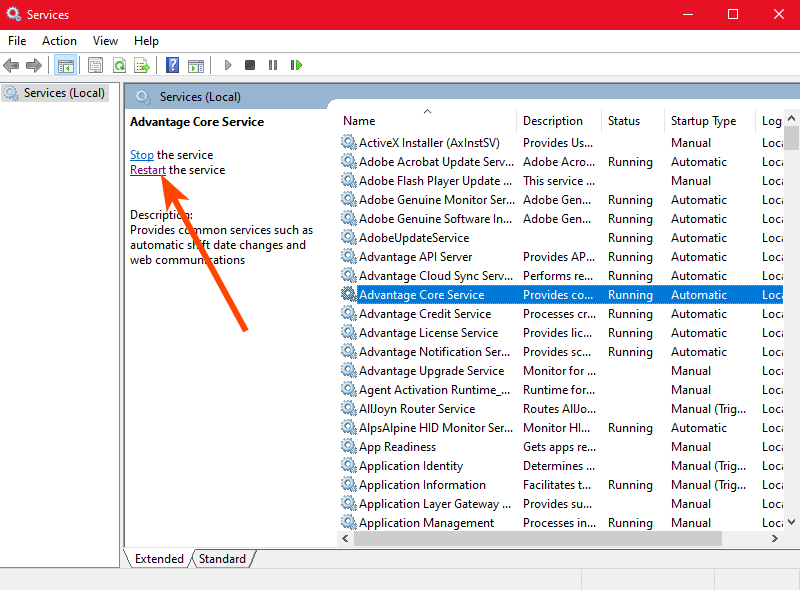Select Adobe Acrobat Update Service row

coord(561,162)
